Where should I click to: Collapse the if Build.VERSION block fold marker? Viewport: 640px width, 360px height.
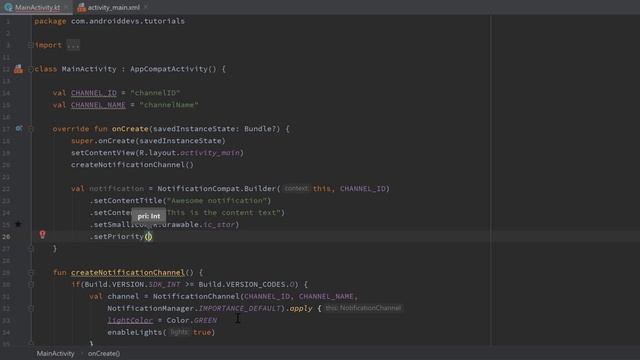click(x=30, y=284)
